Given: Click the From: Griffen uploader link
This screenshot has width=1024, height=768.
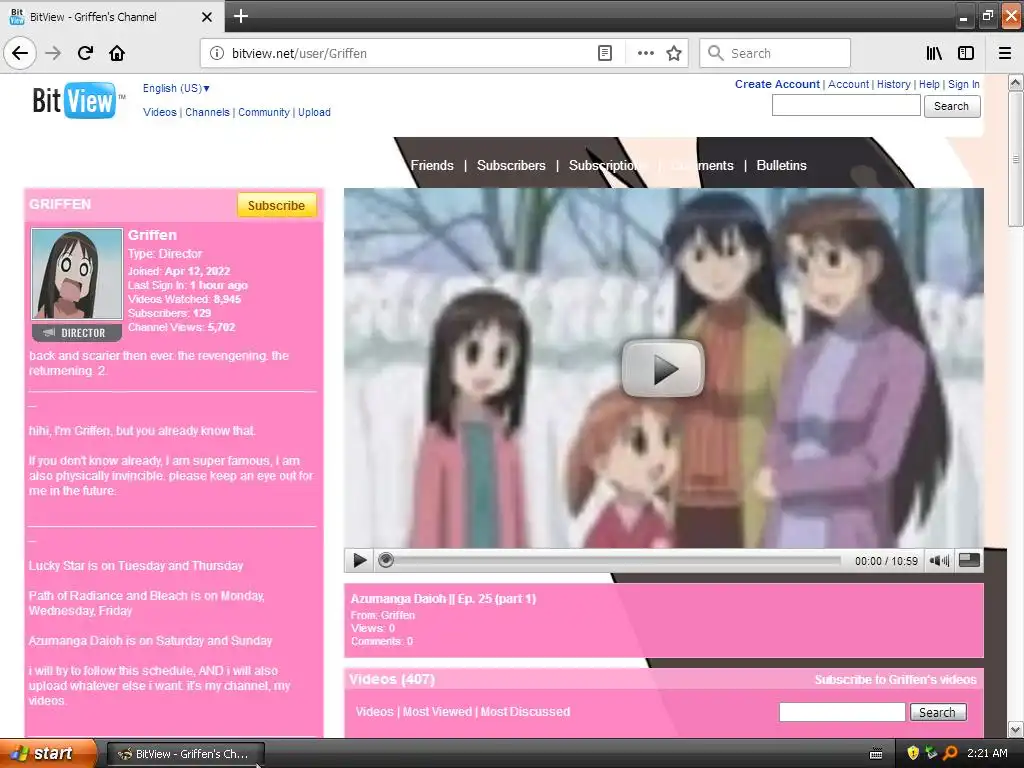Looking at the screenshot, I should click(x=398, y=615).
